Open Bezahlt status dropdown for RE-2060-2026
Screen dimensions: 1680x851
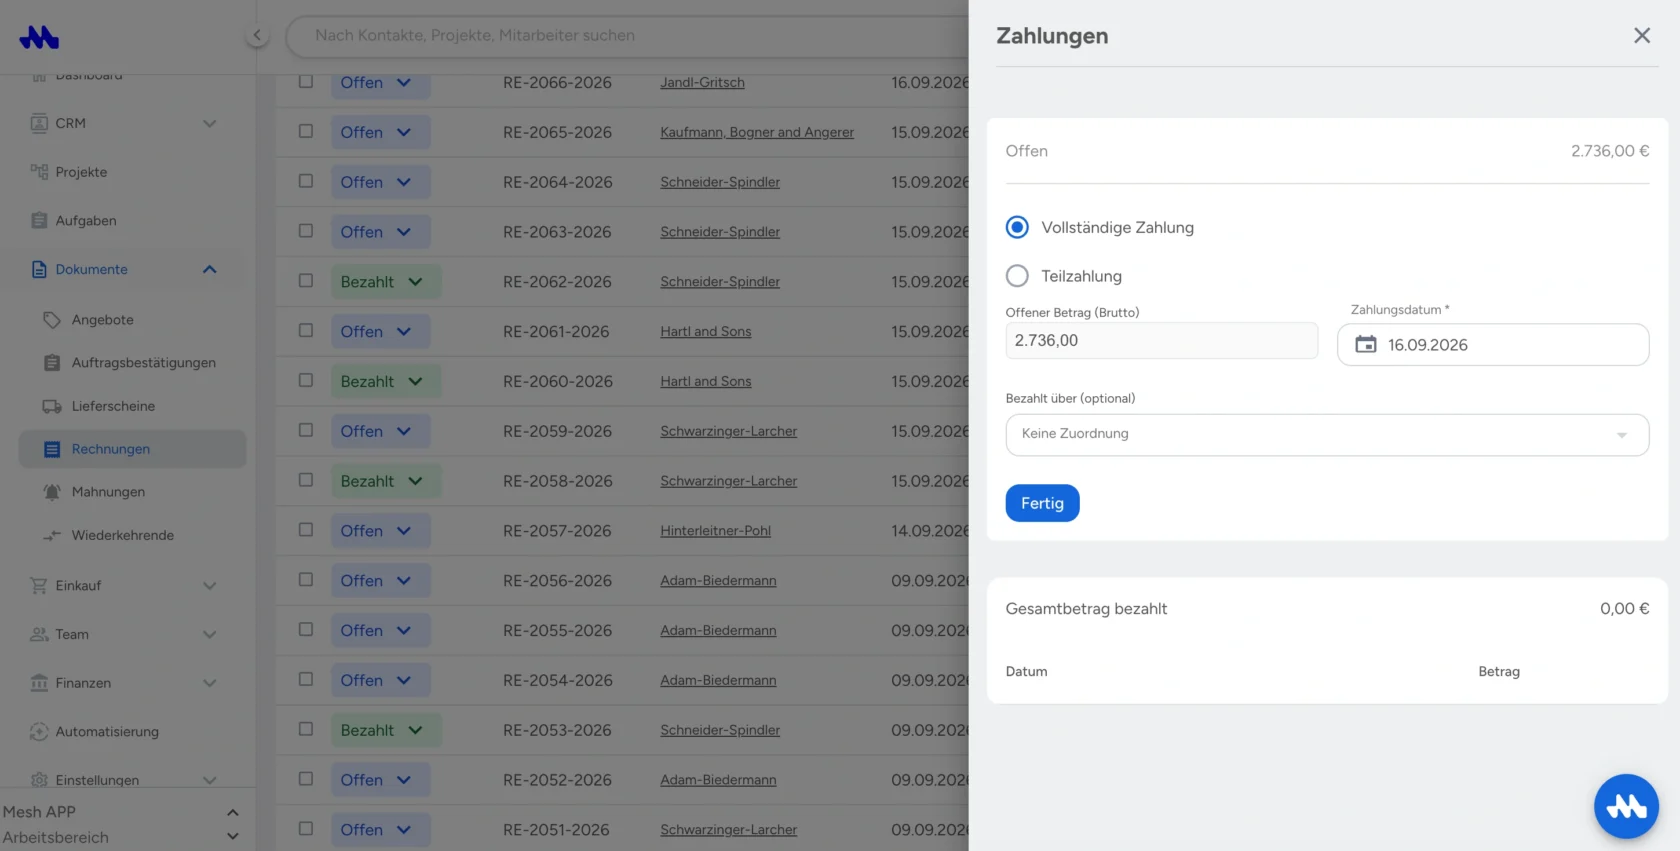point(386,381)
